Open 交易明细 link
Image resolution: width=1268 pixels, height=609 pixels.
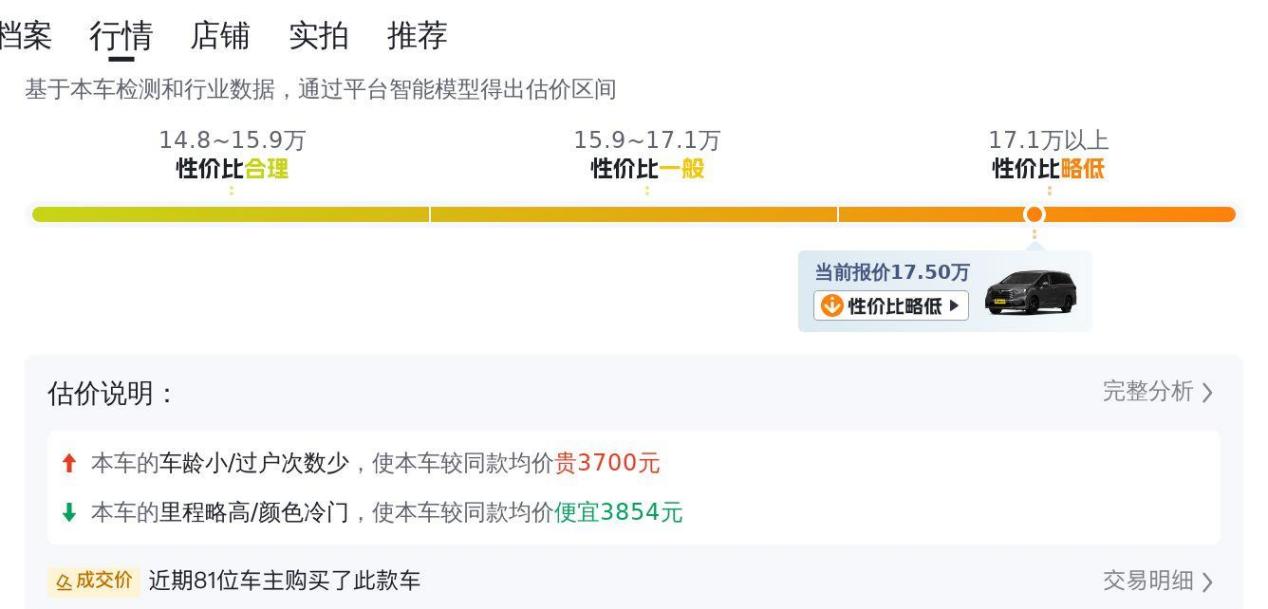[x=1147, y=580]
